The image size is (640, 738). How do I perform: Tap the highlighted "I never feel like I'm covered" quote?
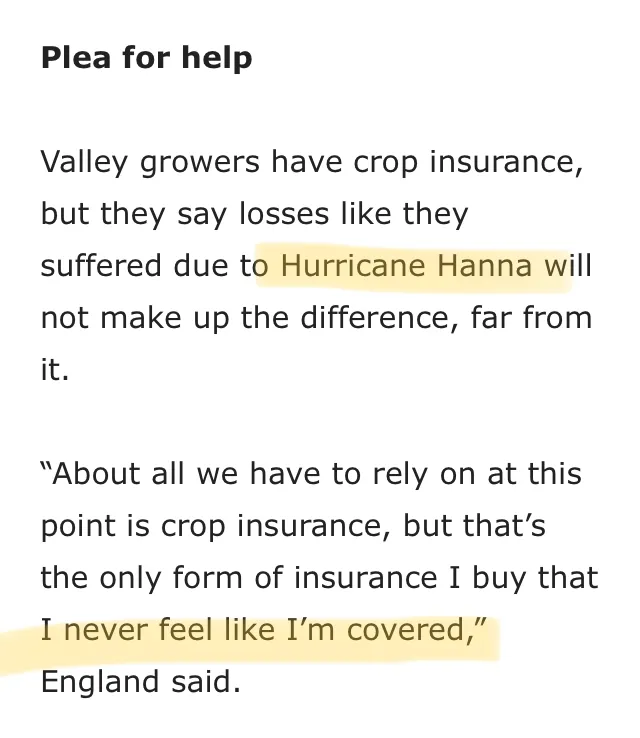(x=258, y=629)
